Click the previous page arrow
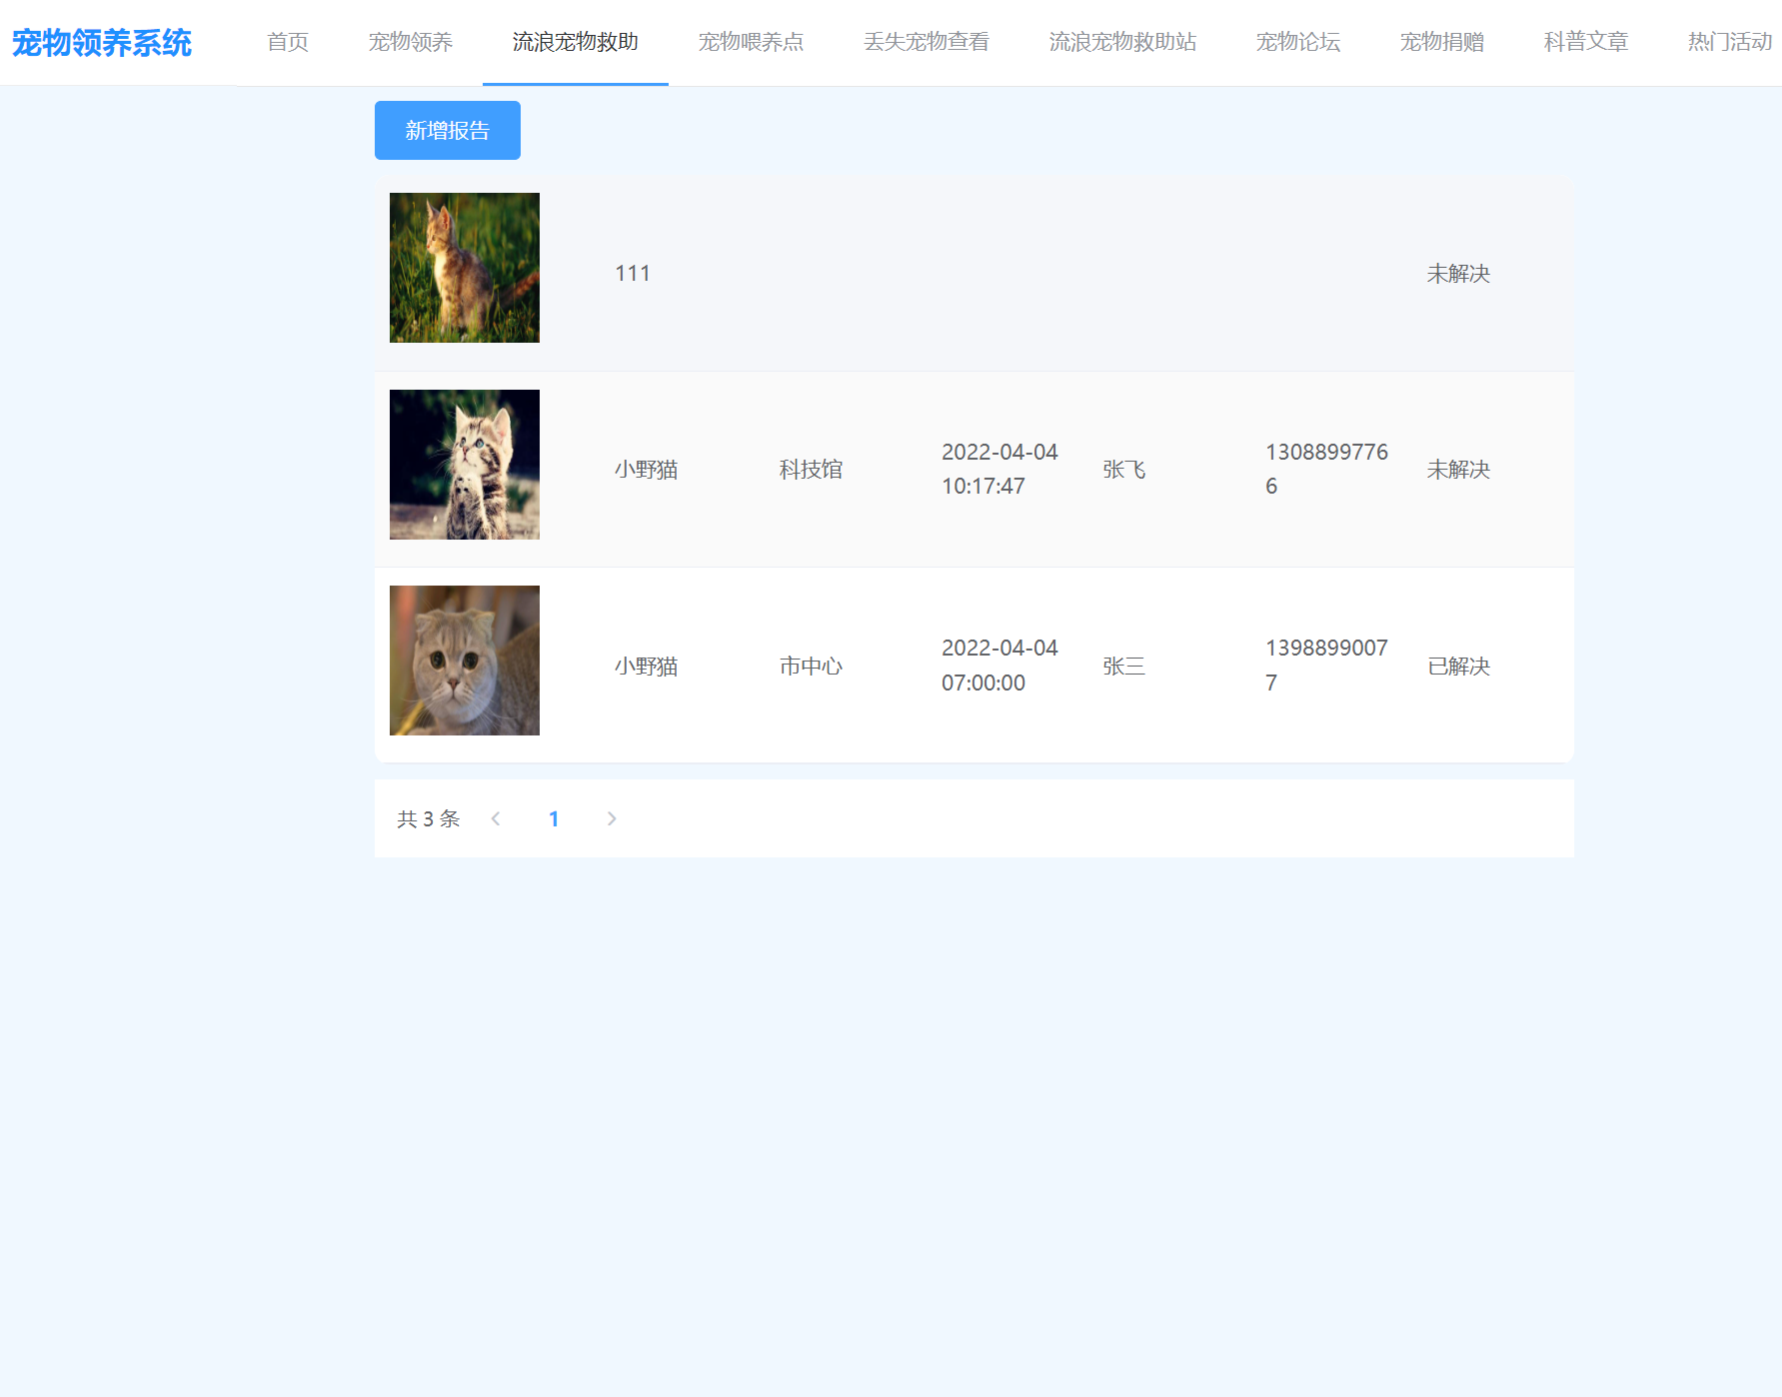The image size is (1782, 1397). pyautogui.click(x=496, y=819)
